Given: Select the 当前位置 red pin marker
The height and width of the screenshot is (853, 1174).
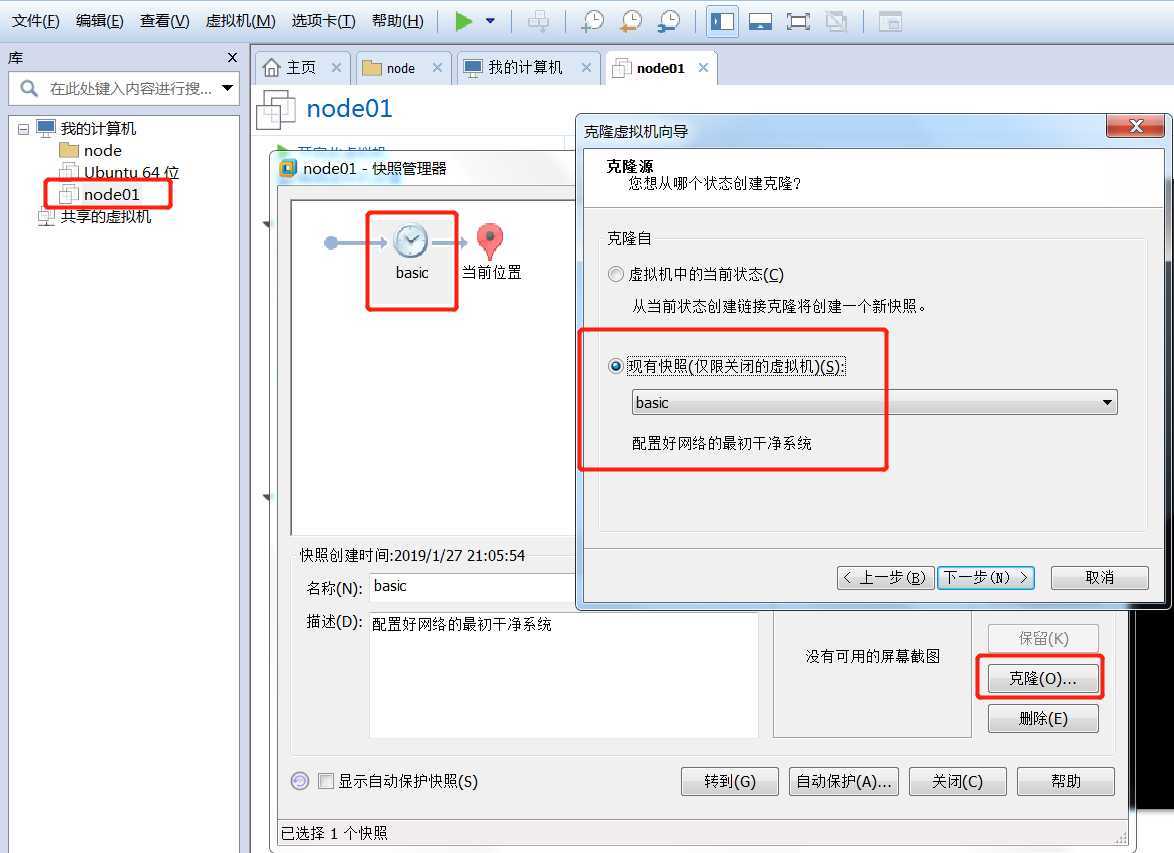Looking at the screenshot, I should pyautogui.click(x=490, y=241).
